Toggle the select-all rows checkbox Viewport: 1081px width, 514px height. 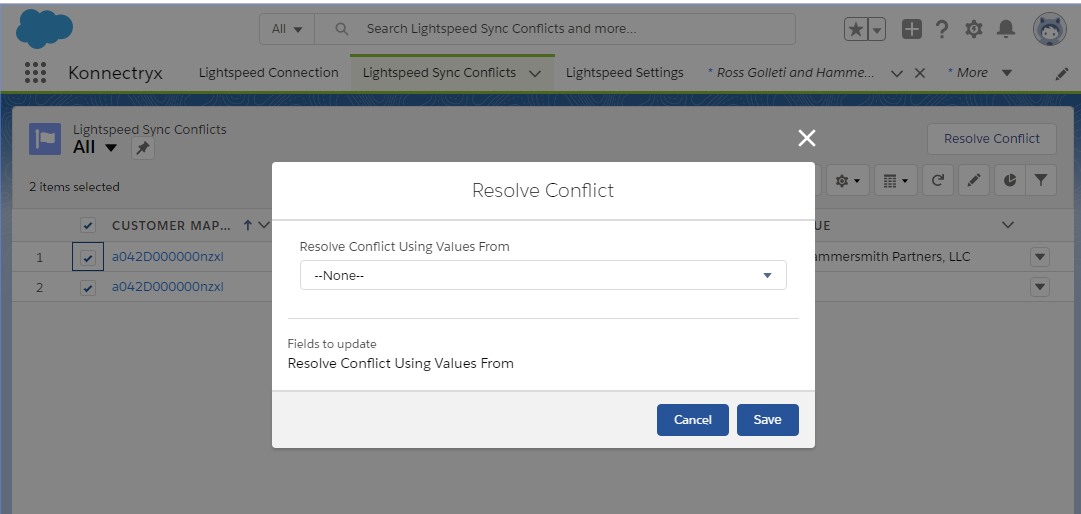click(88, 225)
